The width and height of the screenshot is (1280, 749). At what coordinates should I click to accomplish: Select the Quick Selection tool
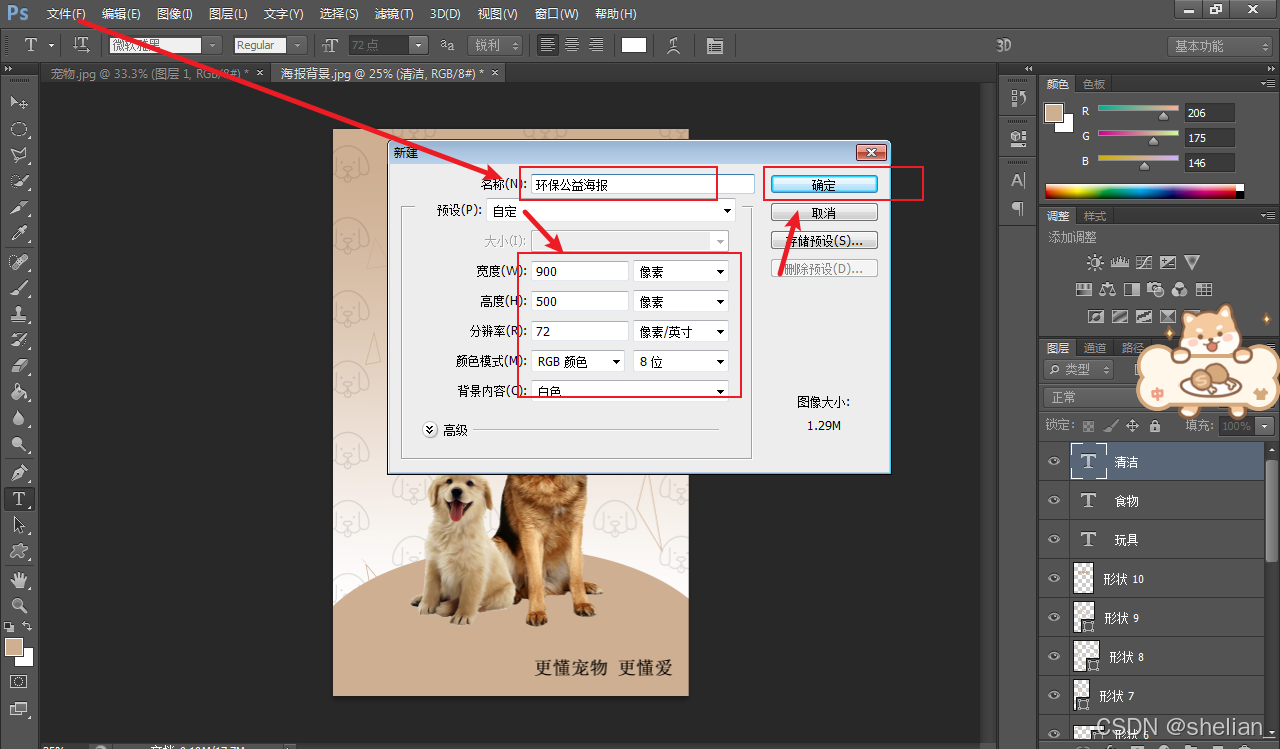coord(19,181)
